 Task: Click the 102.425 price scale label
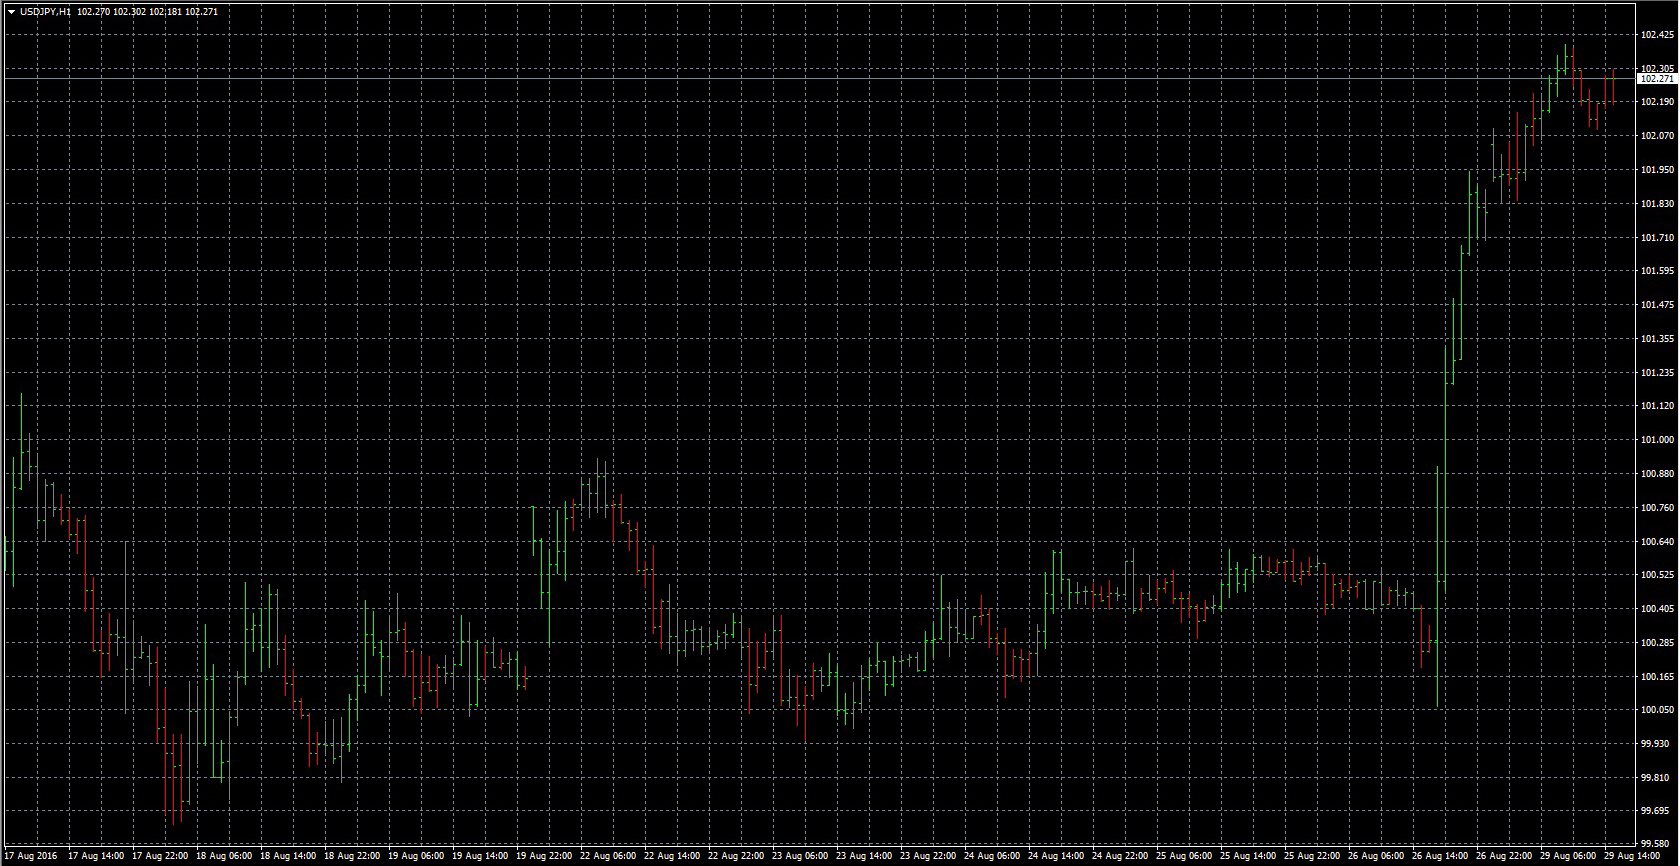(x=1657, y=35)
